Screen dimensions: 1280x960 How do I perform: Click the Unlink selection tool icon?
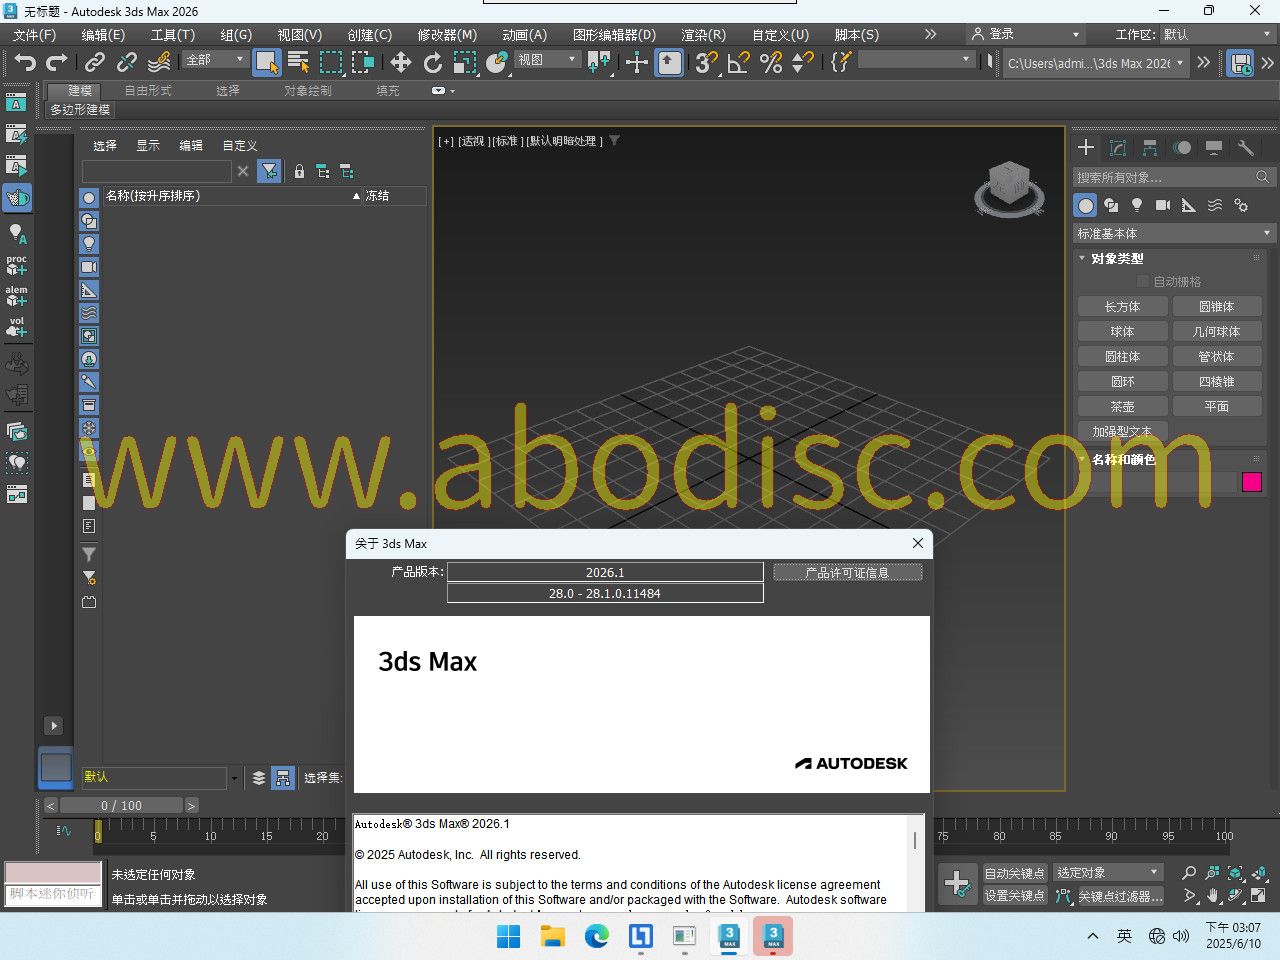click(x=126, y=63)
